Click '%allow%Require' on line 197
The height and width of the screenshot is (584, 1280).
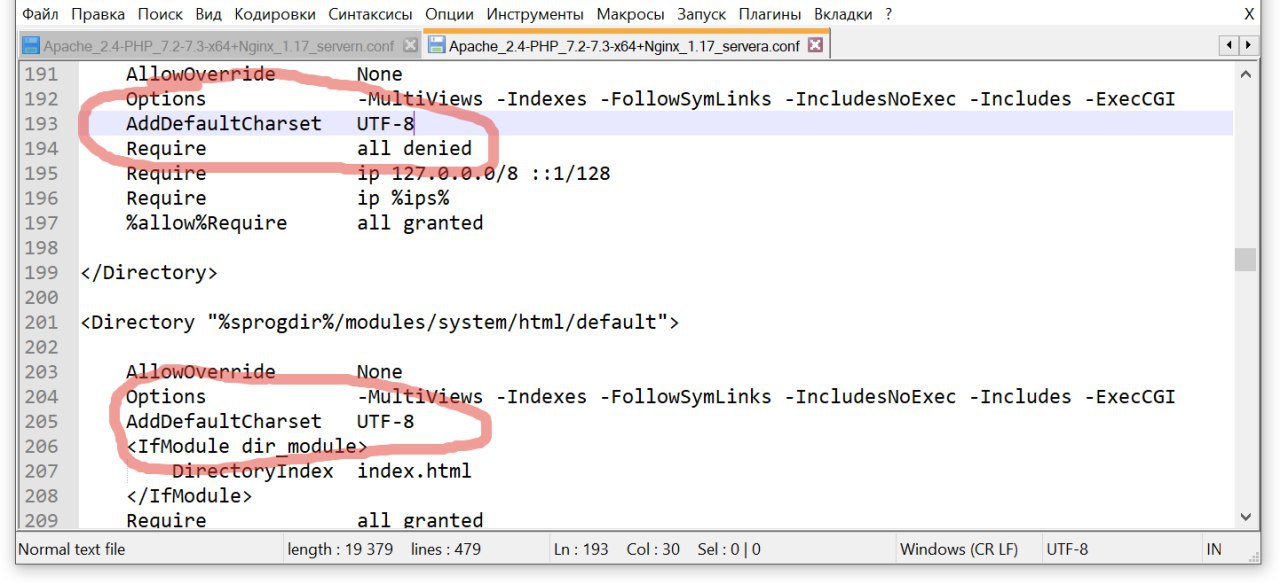[206, 223]
